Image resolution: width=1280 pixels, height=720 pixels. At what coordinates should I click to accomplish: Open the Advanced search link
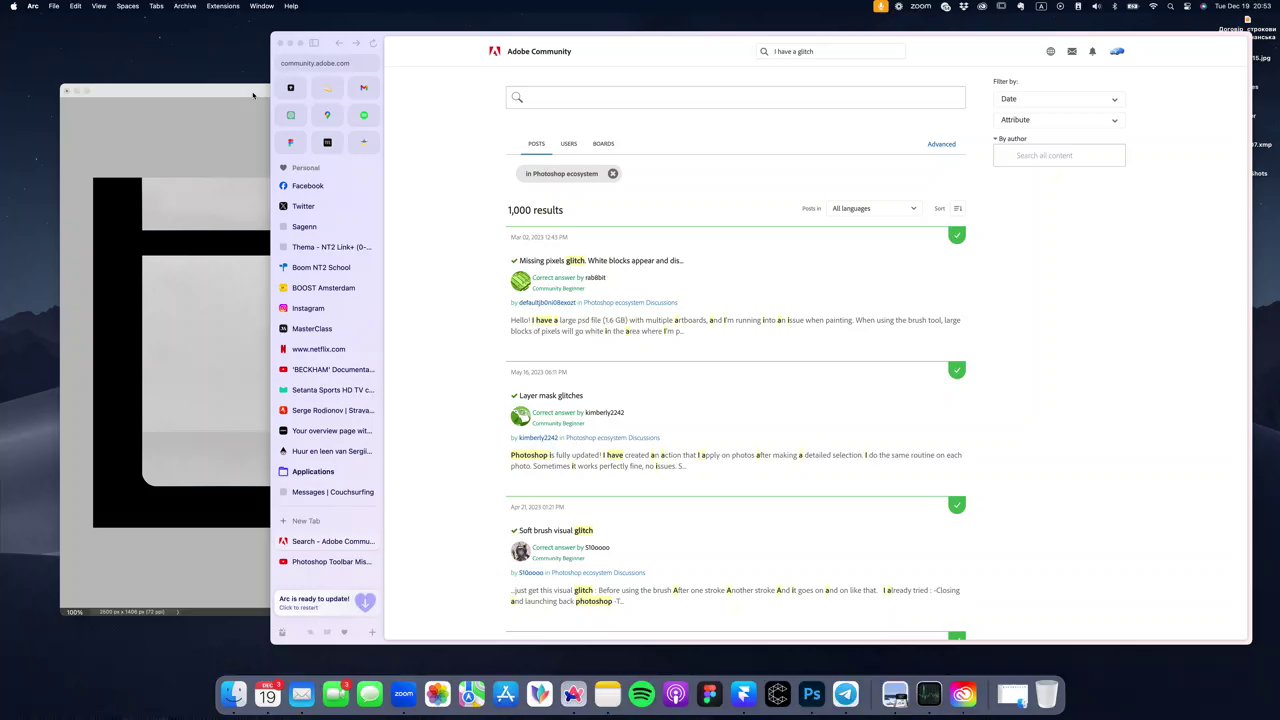pos(941,144)
